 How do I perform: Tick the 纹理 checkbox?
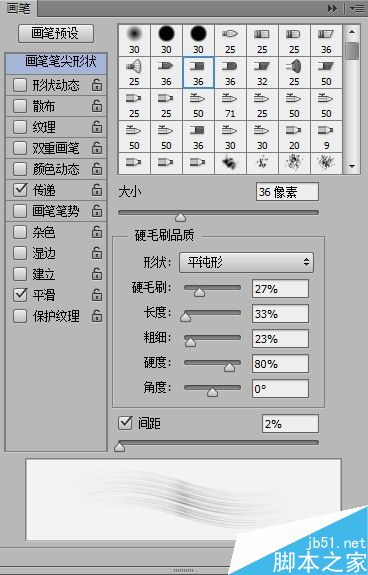[x=20, y=127]
